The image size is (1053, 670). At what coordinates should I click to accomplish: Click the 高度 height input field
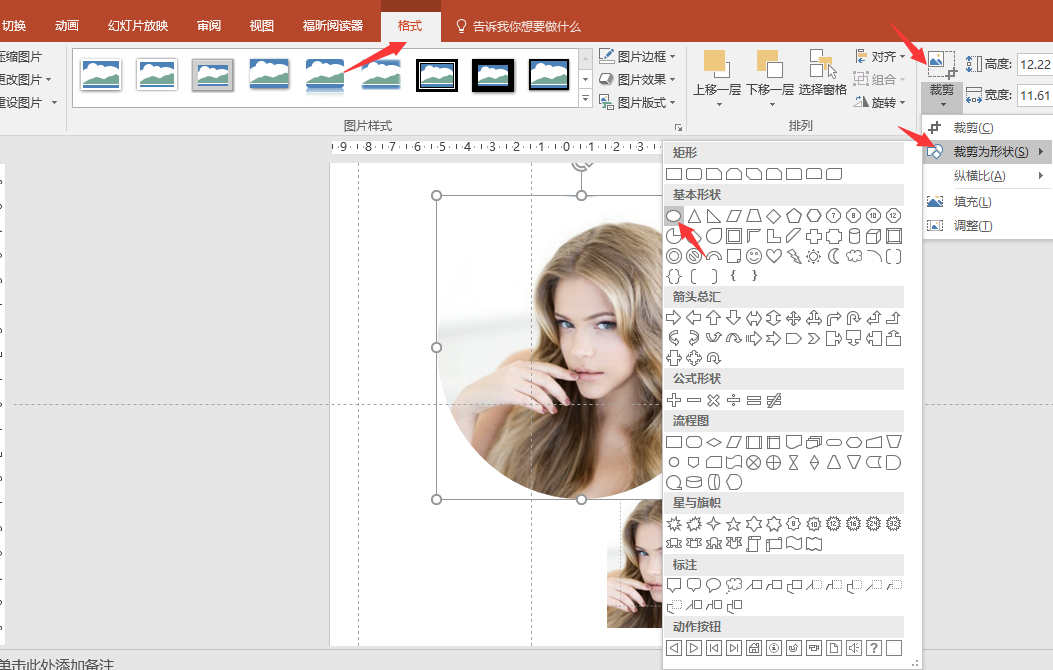pyautogui.click(x=1034, y=65)
